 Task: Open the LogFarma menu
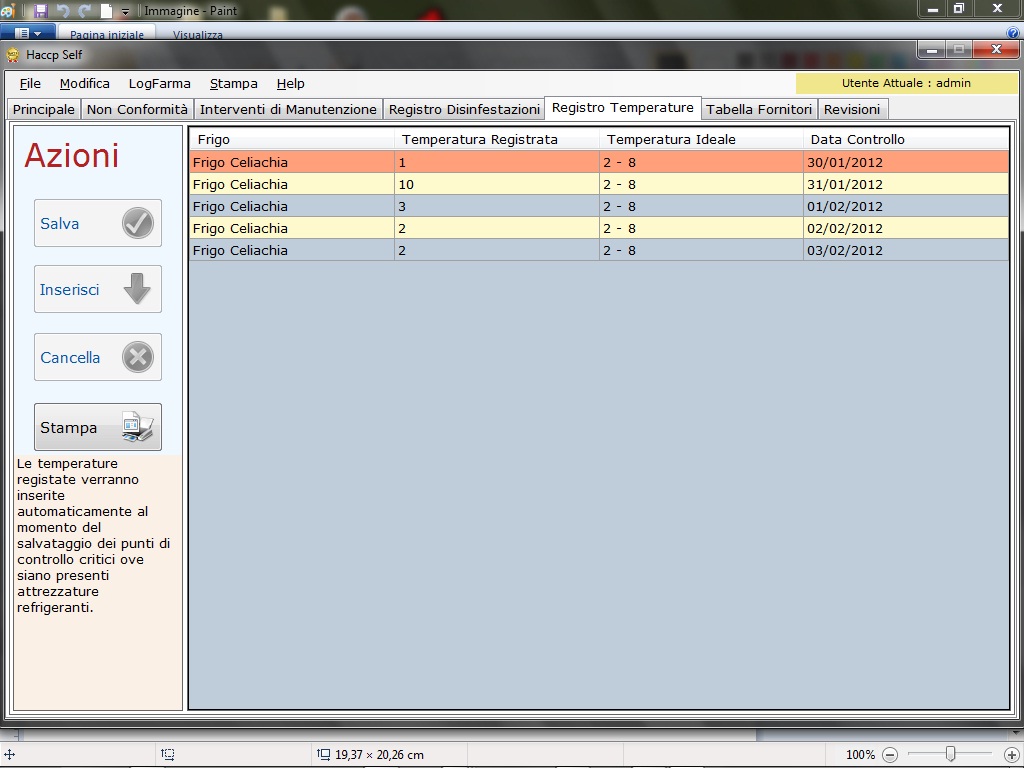tap(159, 84)
